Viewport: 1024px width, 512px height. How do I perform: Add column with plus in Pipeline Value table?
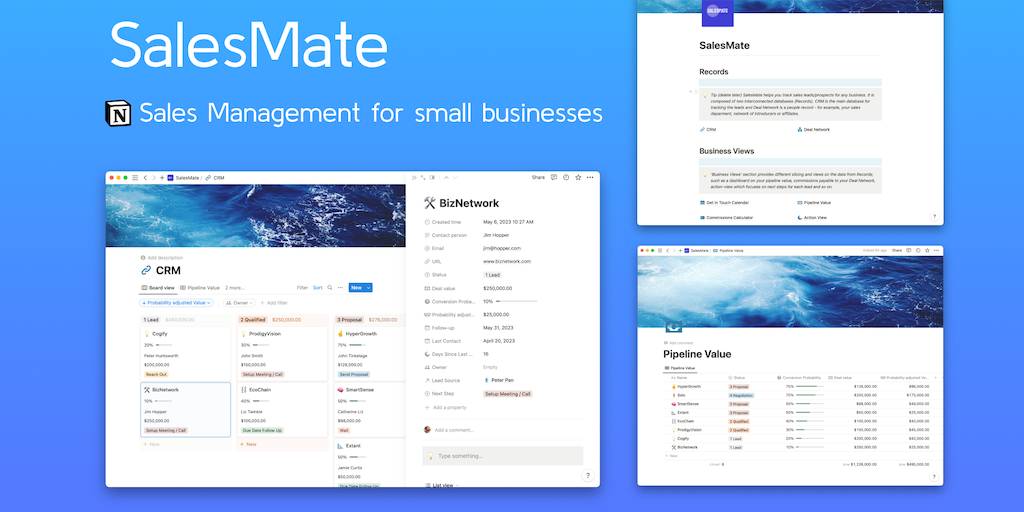[935, 377]
